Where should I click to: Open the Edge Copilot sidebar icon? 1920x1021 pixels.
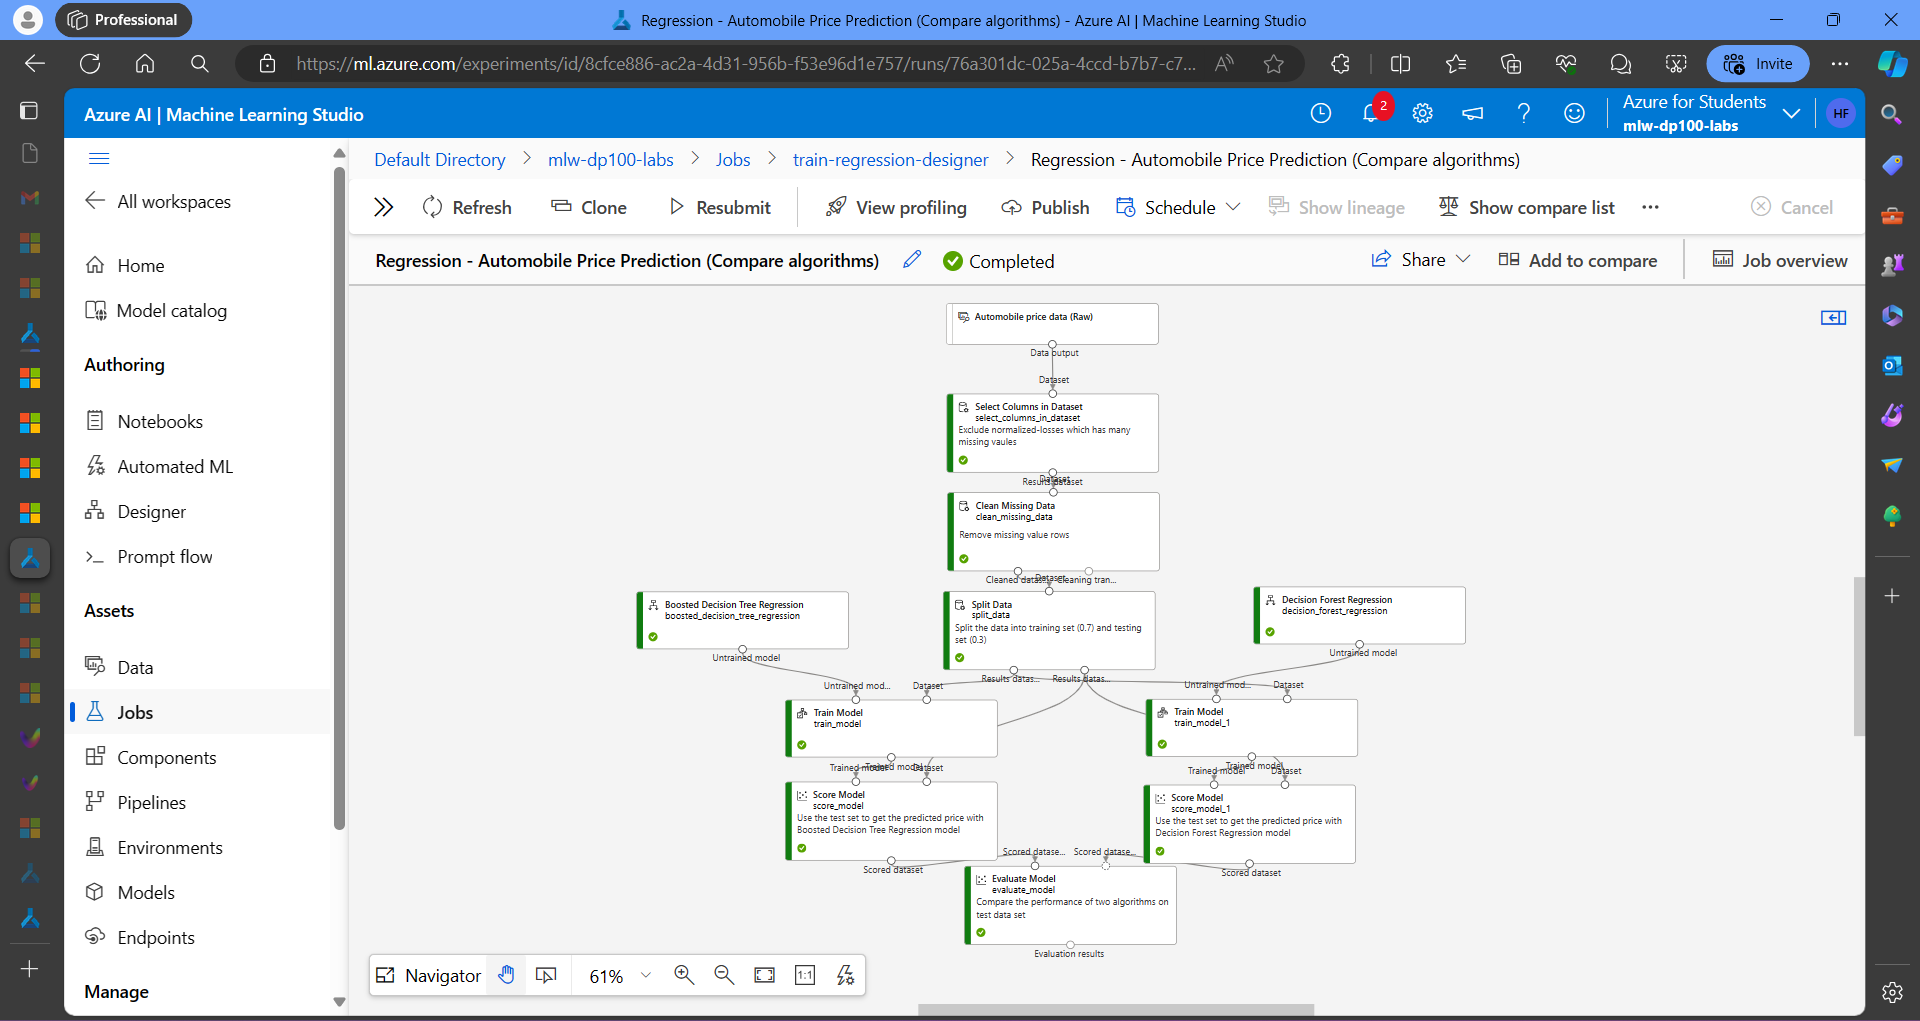point(1891,64)
